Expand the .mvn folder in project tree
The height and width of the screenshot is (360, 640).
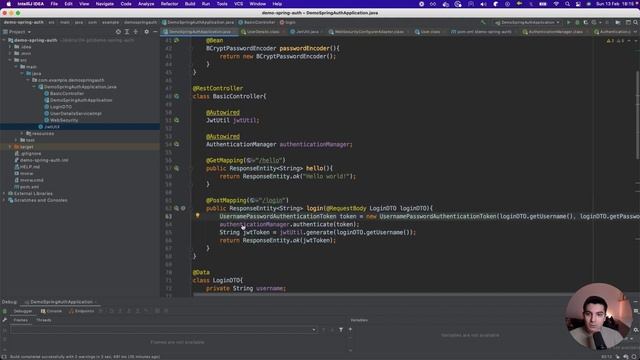(10, 53)
